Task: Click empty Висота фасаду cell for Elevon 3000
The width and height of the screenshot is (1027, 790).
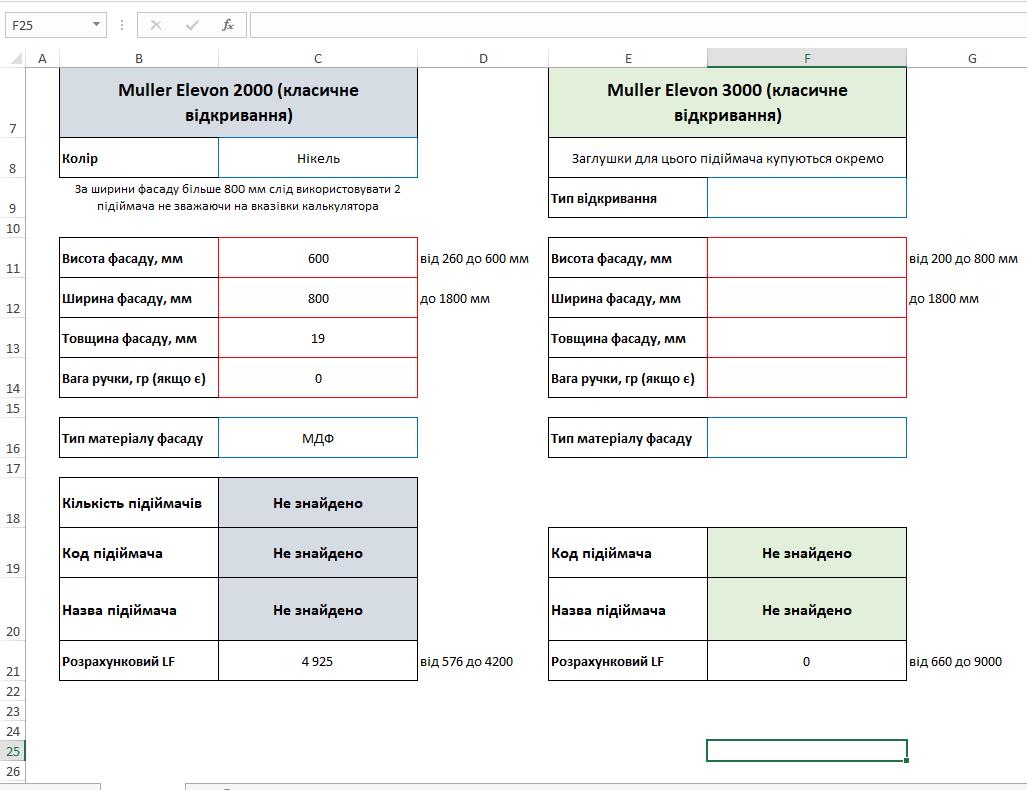Action: (807, 258)
